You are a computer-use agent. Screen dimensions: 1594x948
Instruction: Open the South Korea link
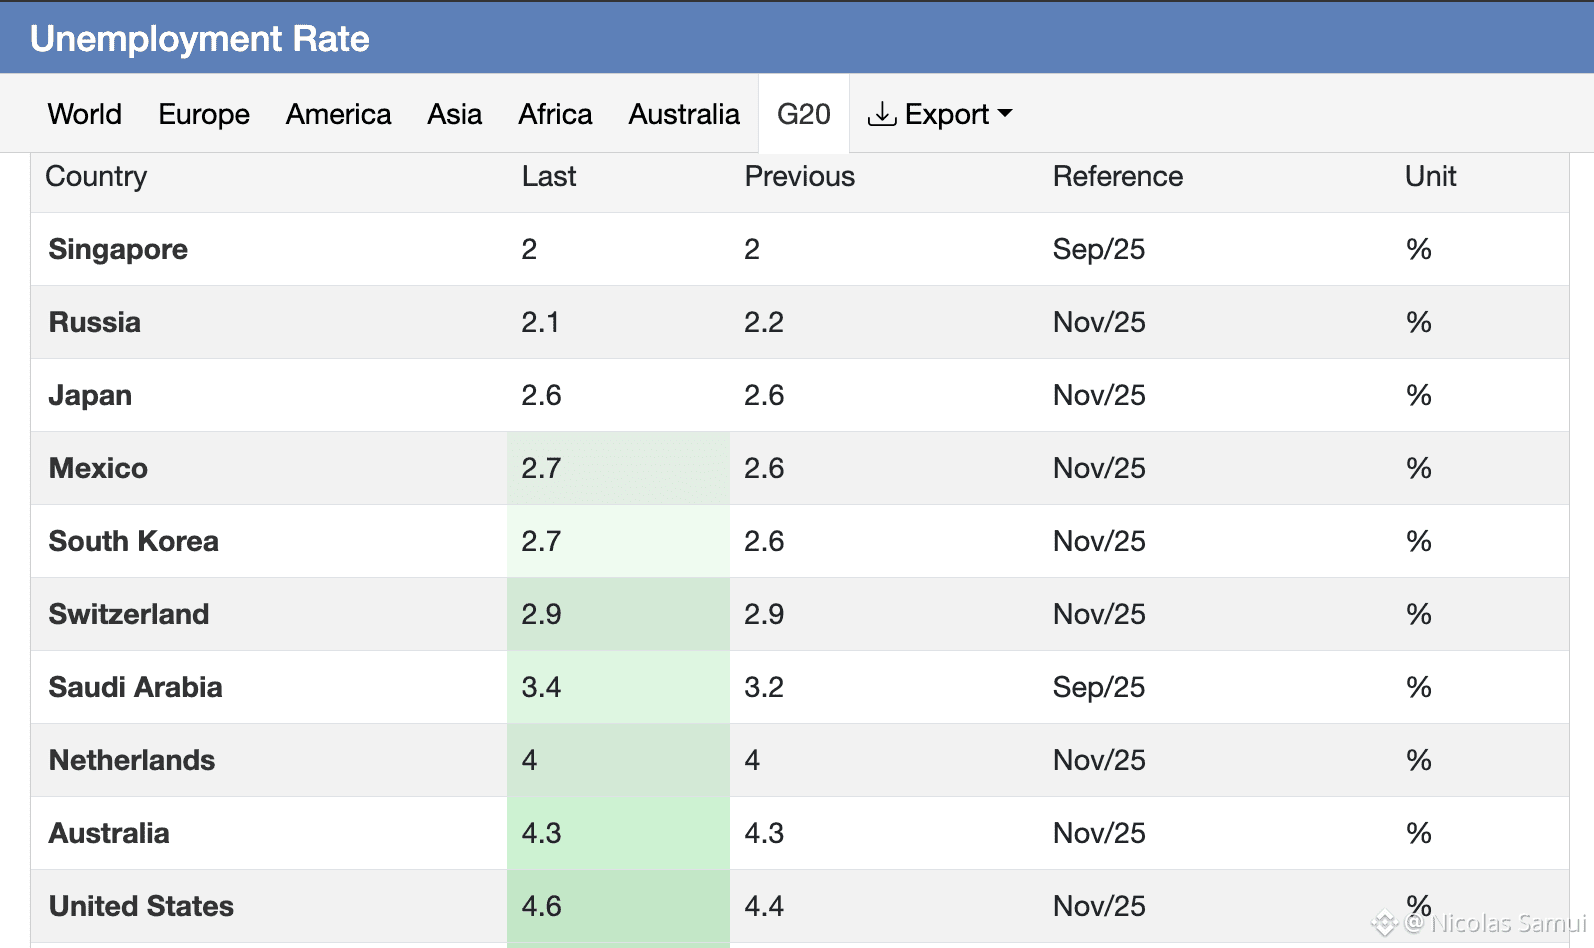134,541
